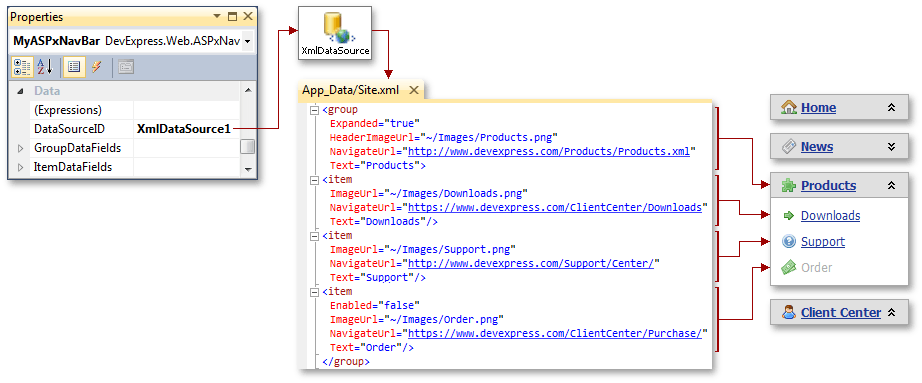Screen dimensions: 922x383
Task: Click the Products.xml NavigateUrl hyperlink
Action: 549,151
